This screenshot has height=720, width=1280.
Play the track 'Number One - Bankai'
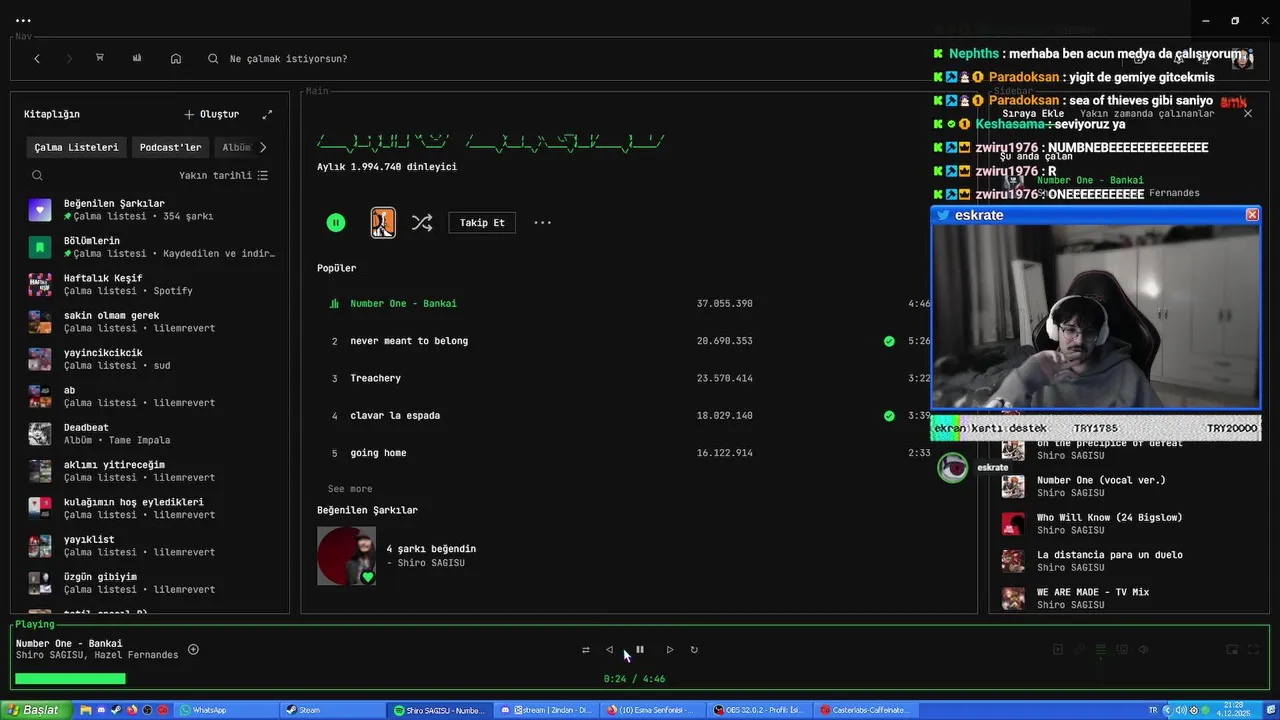point(403,303)
